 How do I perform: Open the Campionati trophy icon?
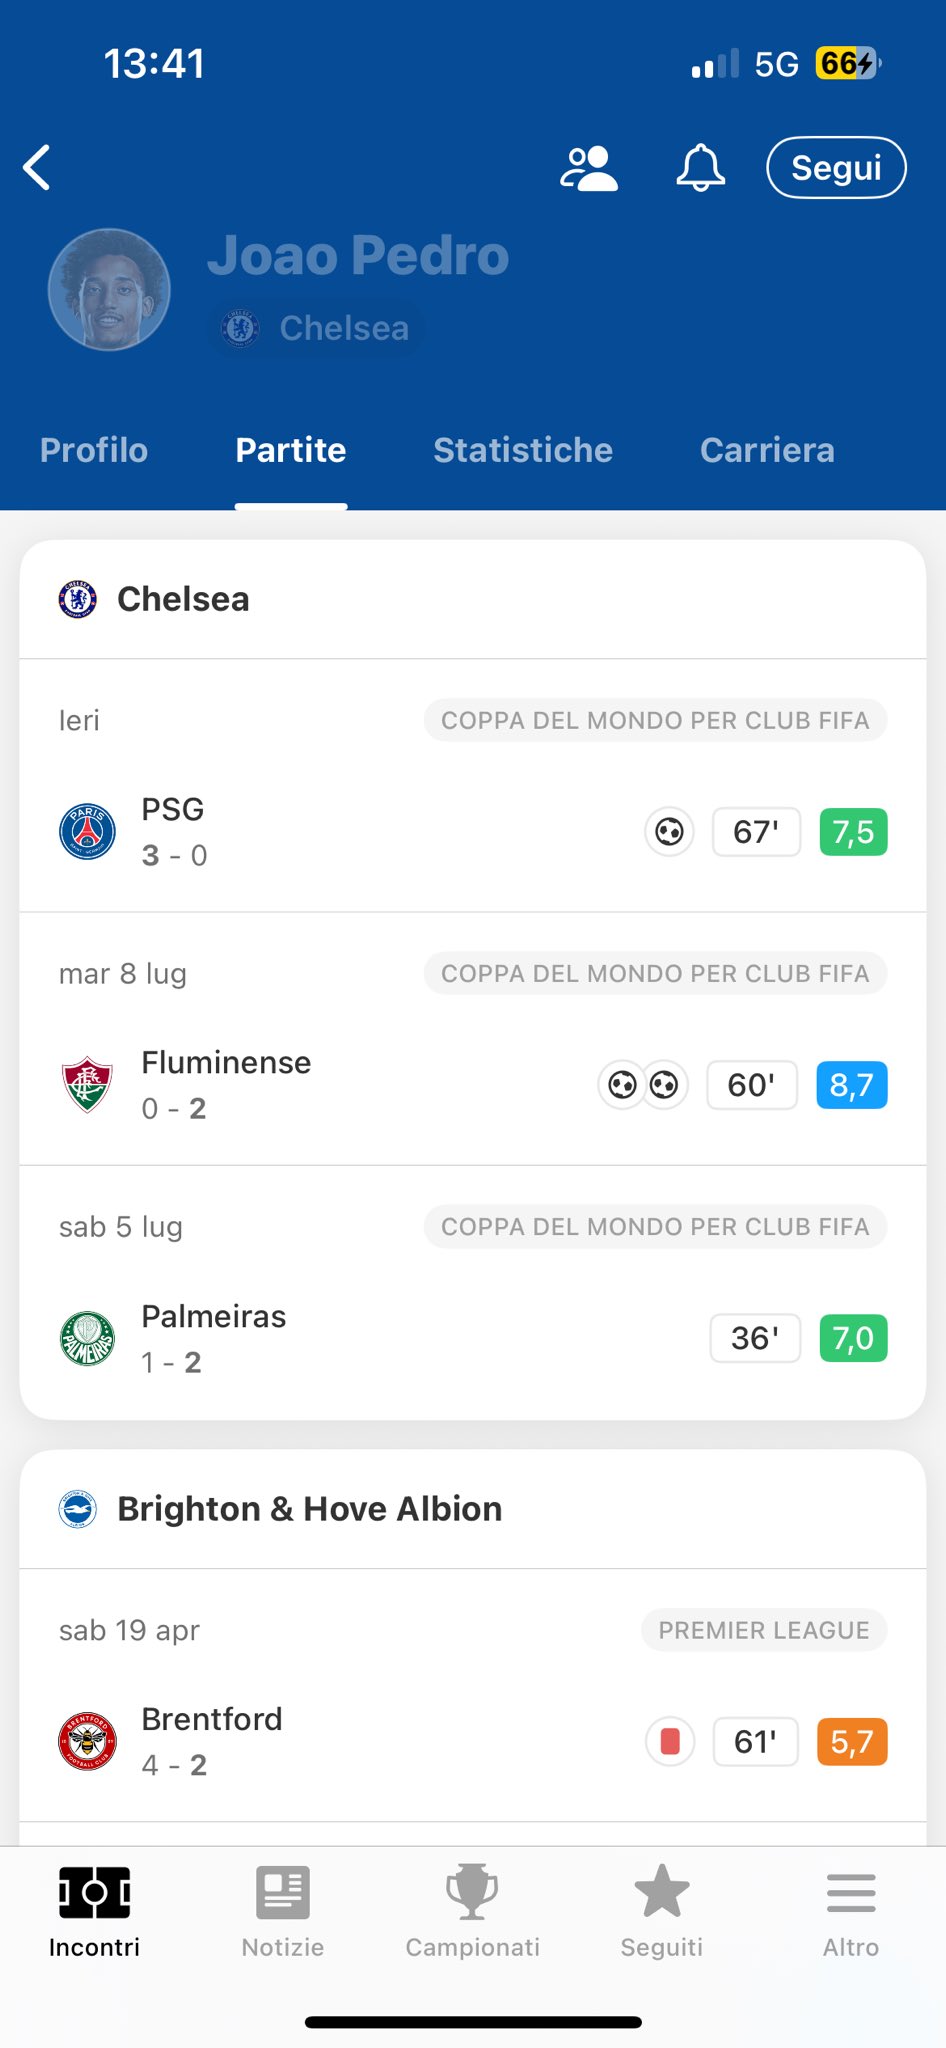(x=472, y=1892)
